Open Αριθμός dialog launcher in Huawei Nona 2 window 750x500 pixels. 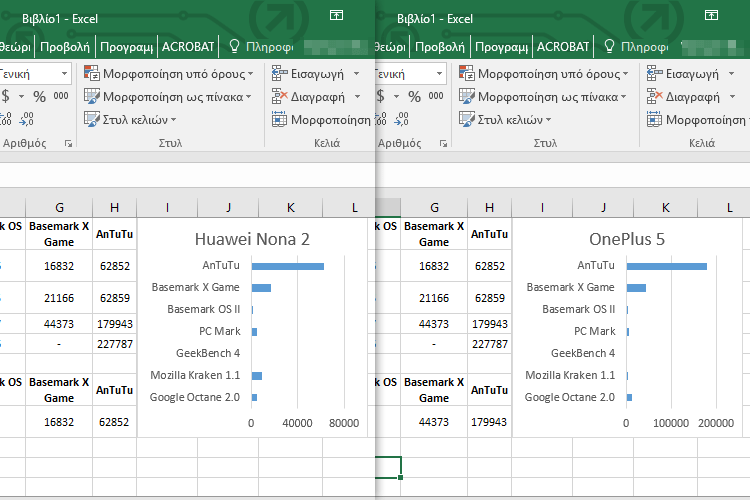pyautogui.click(x=68, y=144)
